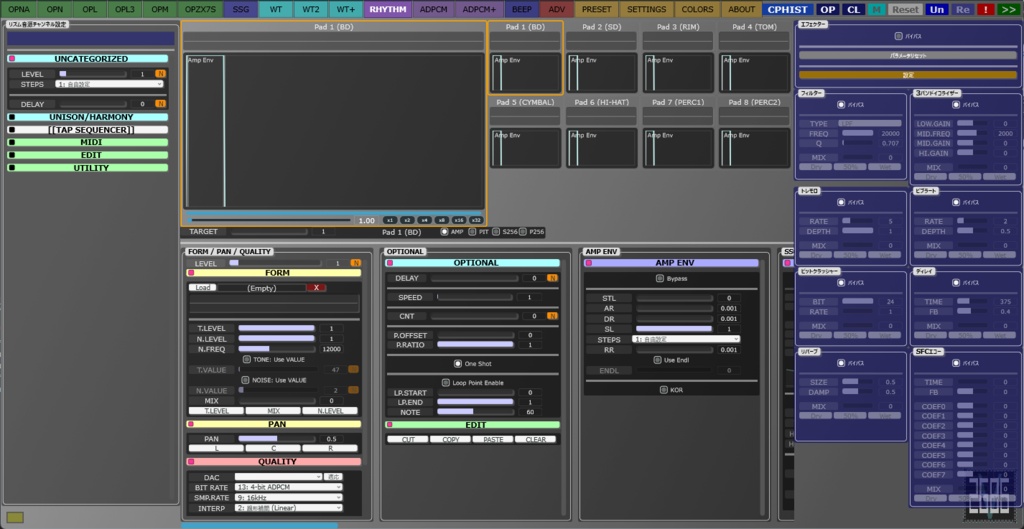1024x529 pixels.
Task: Toggle the pink square on QUALITY header
Action: tap(191, 462)
